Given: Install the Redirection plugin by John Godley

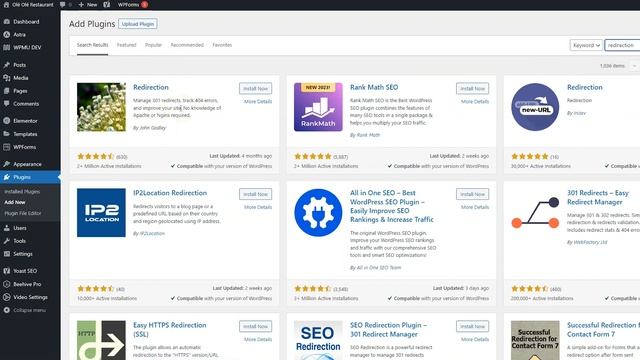Looking at the screenshot, I should 256,89.
